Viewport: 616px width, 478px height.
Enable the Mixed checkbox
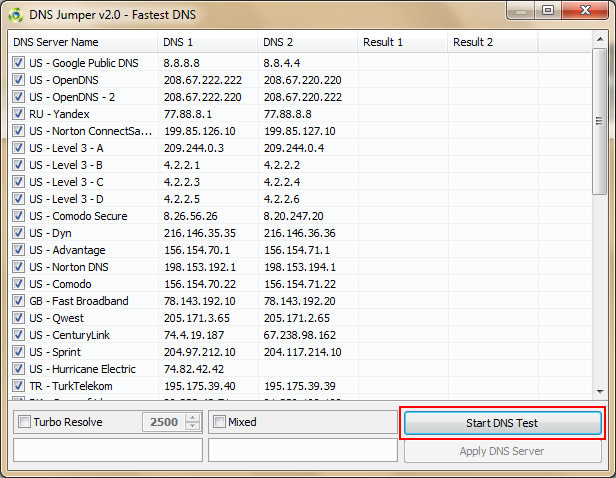click(219, 422)
